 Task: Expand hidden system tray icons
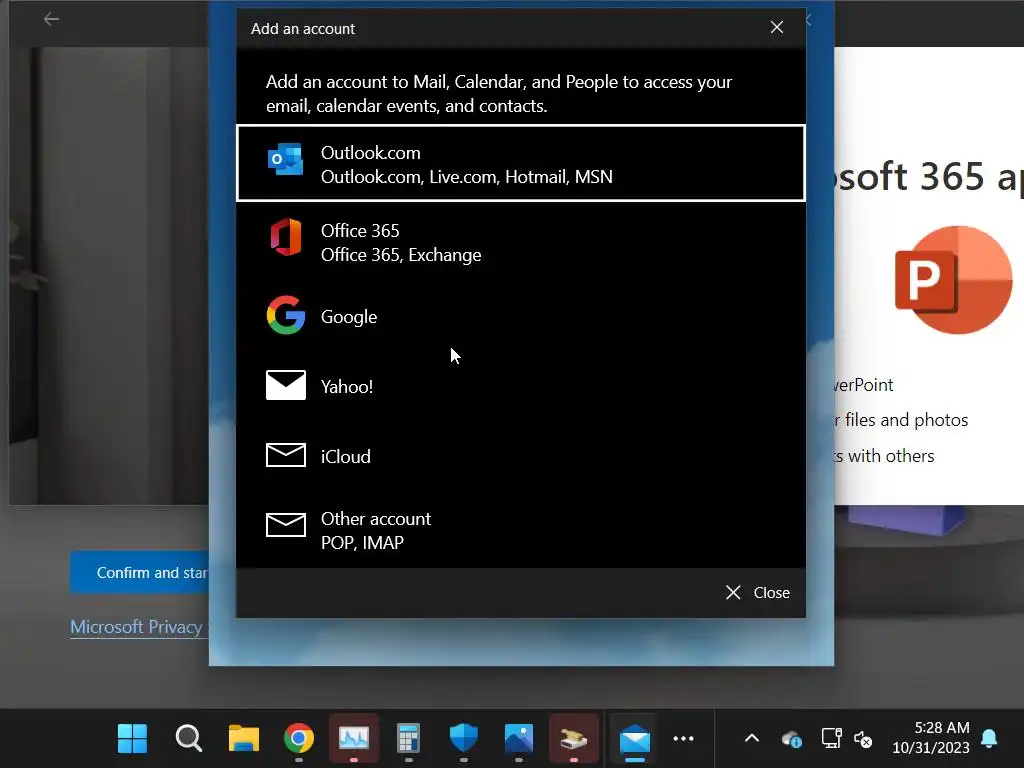(x=752, y=739)
